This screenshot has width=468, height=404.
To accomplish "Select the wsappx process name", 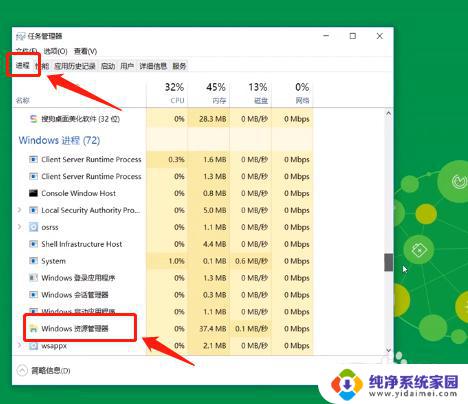I will (54, 346).
